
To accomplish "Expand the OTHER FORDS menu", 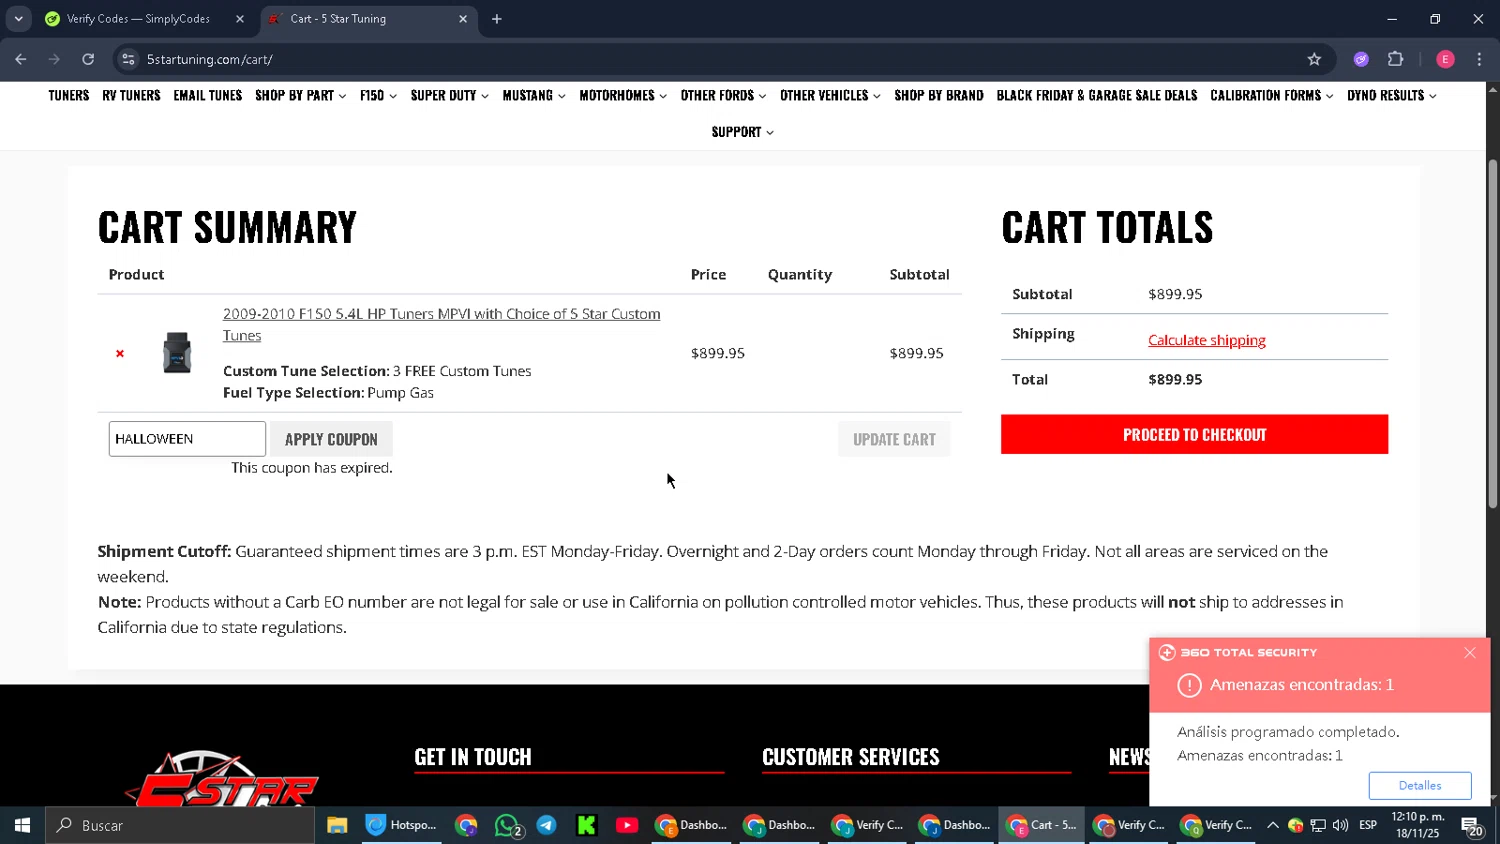I will tap(723, 96).
